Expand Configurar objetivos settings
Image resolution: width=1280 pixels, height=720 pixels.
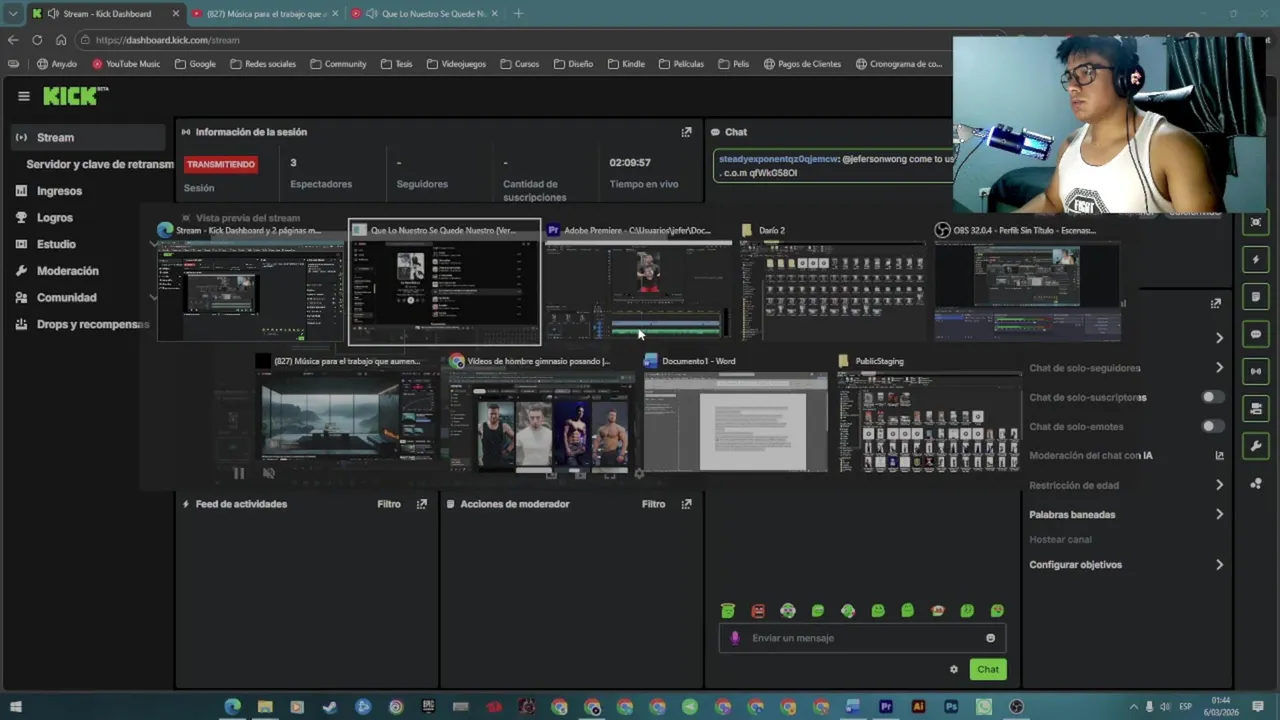1219,565
